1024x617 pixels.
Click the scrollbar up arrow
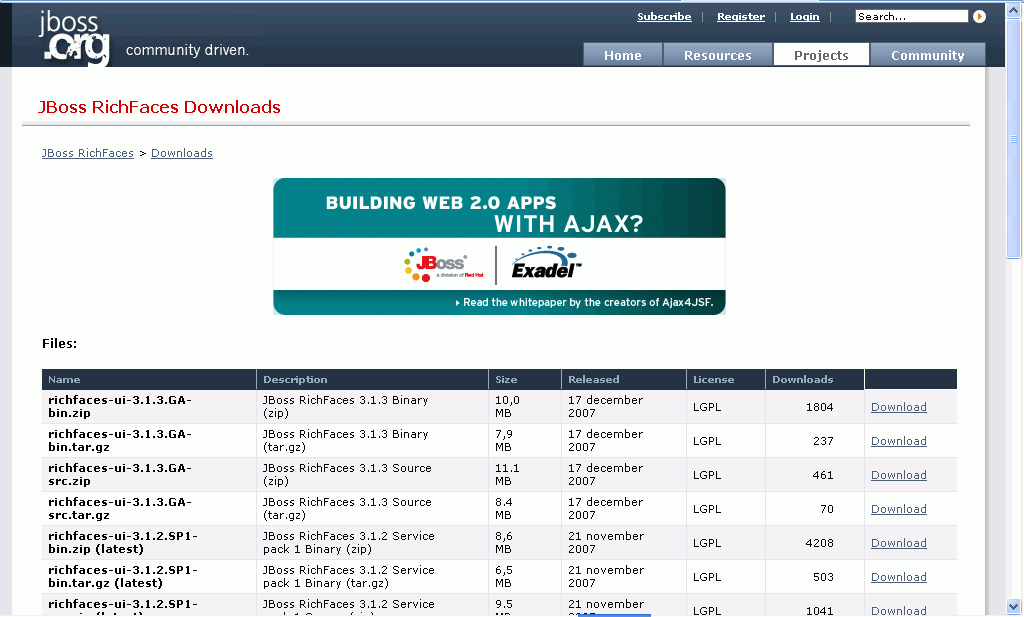(x=1014, y=8)
